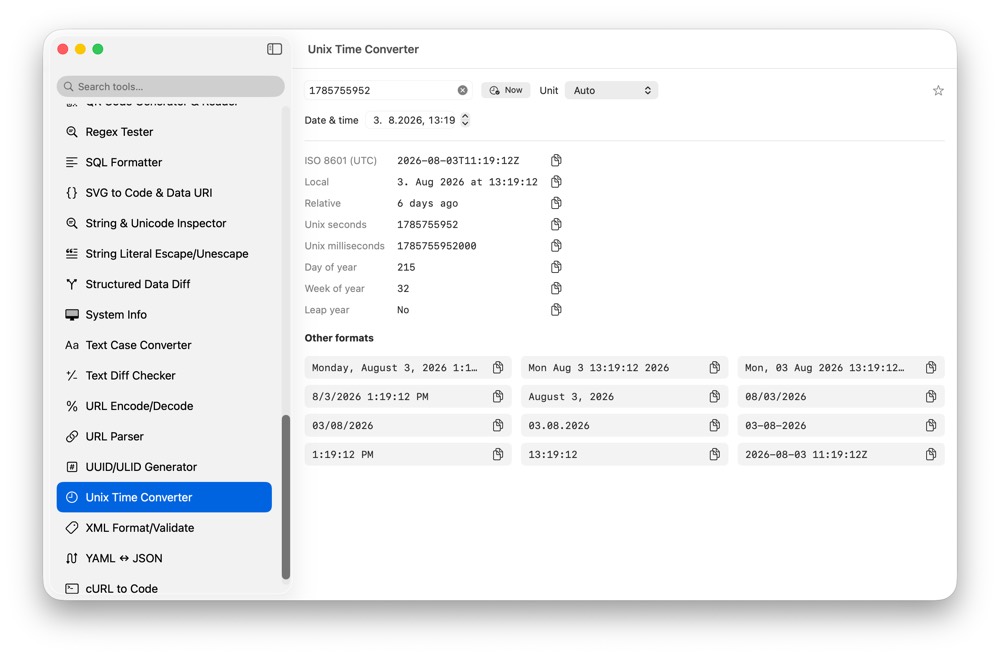Copy the ISO 8601 (UTC) value
This screenshot has width=1000, height=657.
pos(556,160)
